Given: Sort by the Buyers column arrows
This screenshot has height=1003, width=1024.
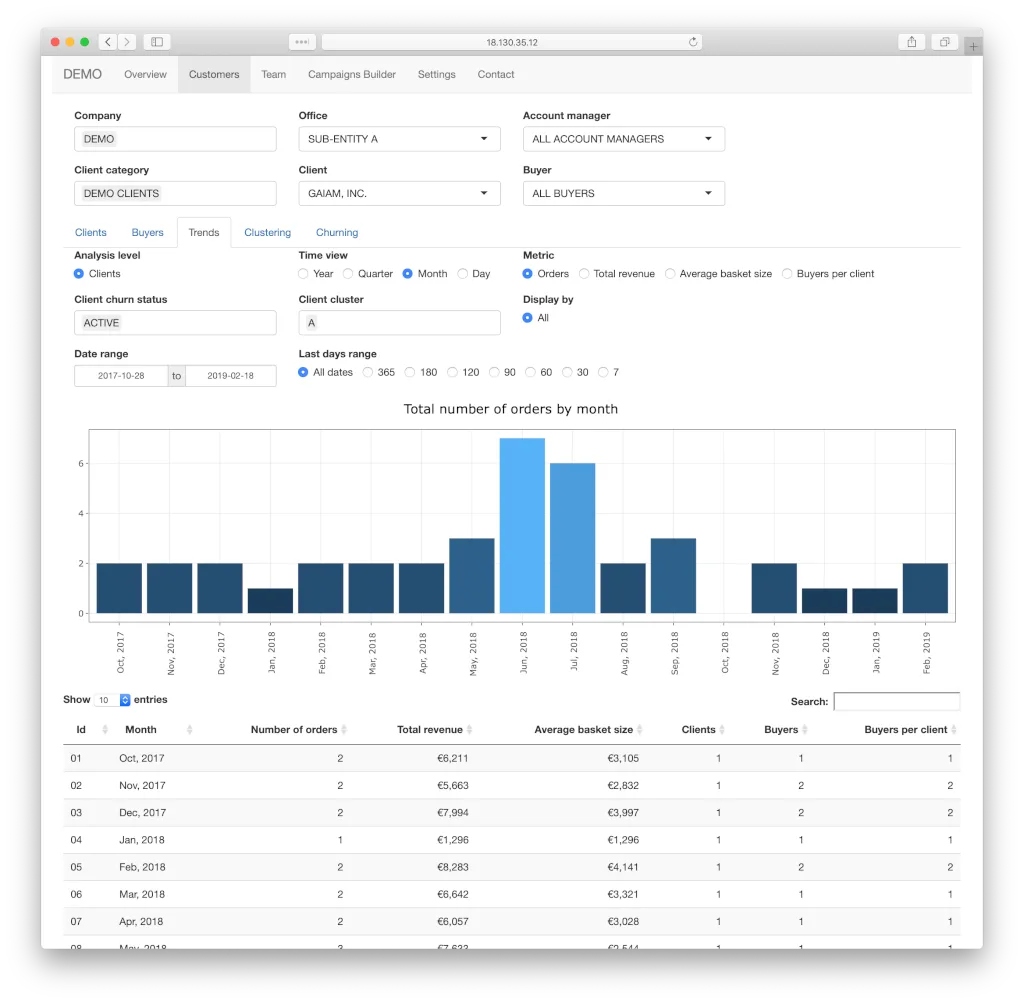Looking at the screenshot, I should pyautogui.click(x=805, y=729).
